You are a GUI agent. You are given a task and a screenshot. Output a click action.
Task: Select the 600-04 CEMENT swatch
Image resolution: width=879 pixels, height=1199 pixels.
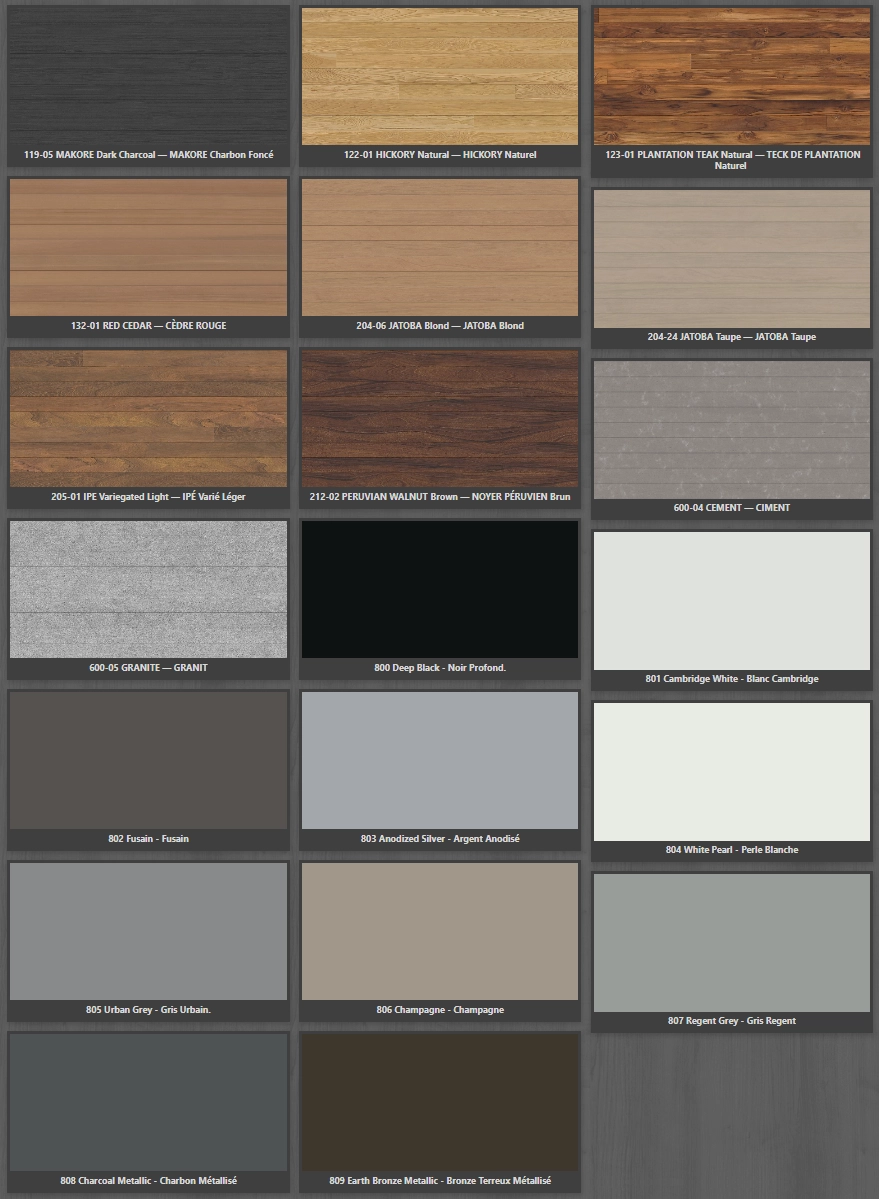731,429
